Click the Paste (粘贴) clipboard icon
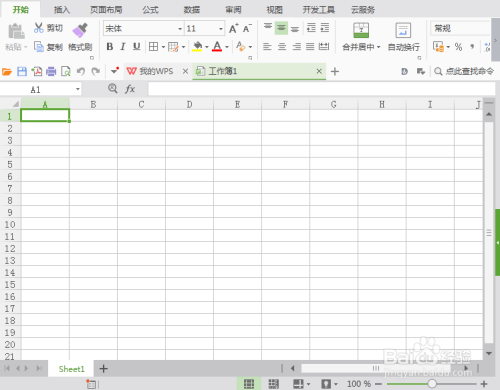 pyautogui.click(x=16, y=31)
